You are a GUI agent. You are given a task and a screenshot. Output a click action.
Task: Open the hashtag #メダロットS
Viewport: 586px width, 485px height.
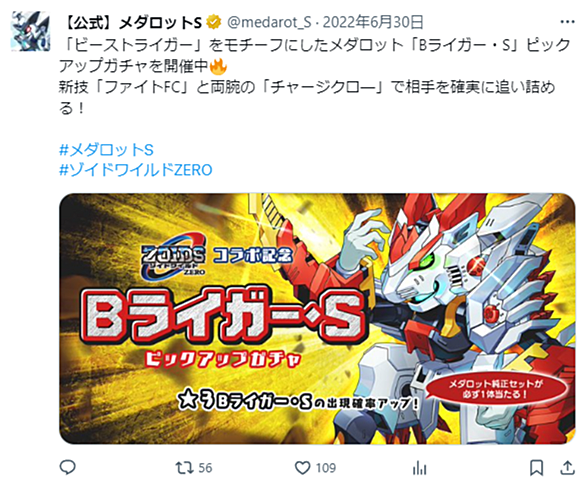pyautogui.click(x=107, y=150)
